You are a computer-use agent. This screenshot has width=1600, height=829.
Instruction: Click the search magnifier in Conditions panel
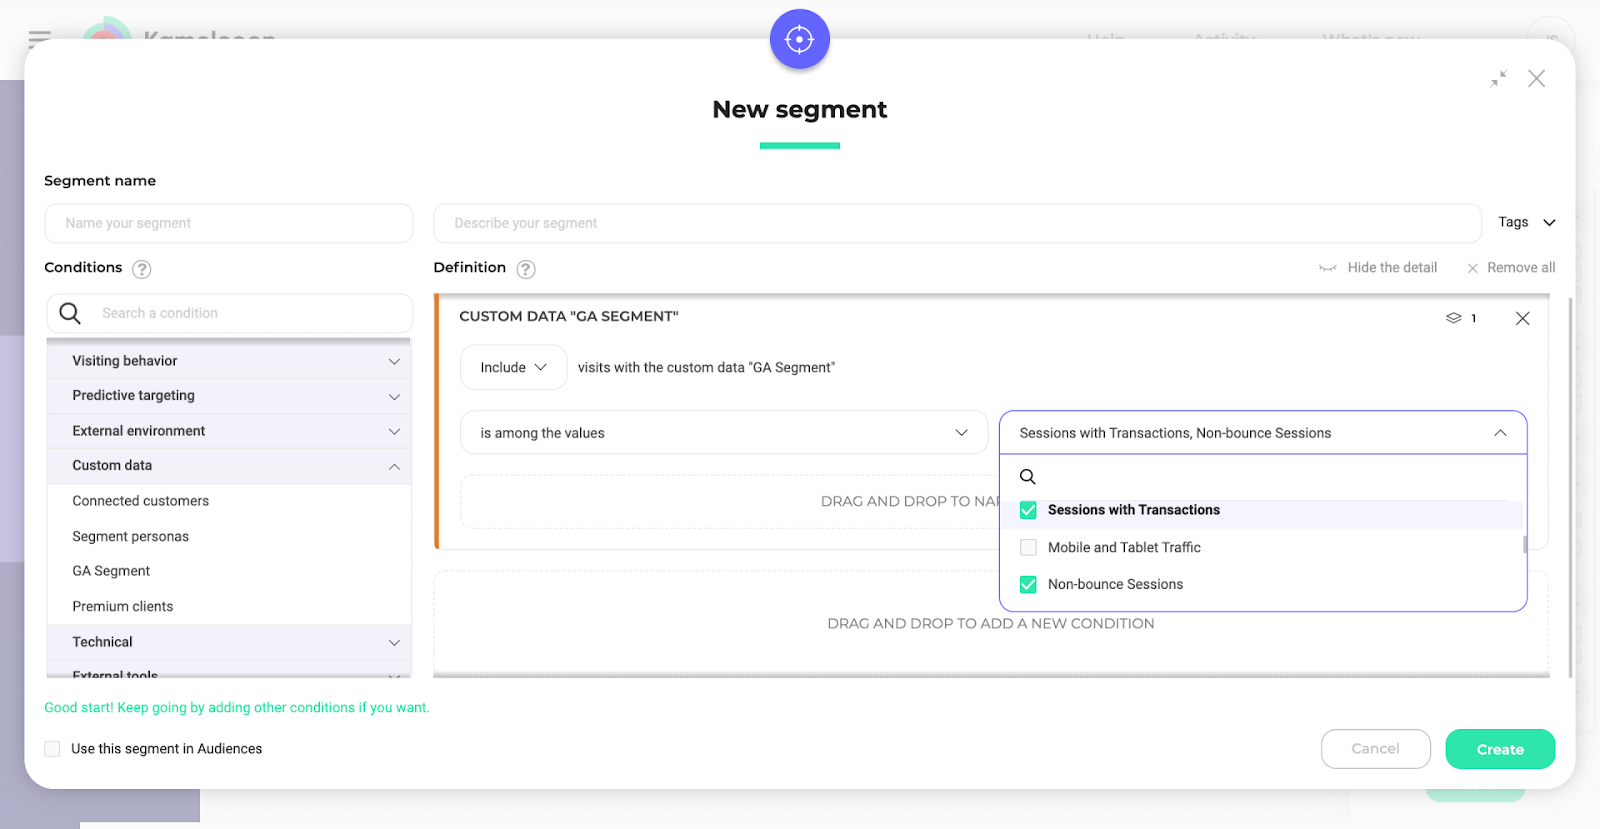click(x=70, y=313)
